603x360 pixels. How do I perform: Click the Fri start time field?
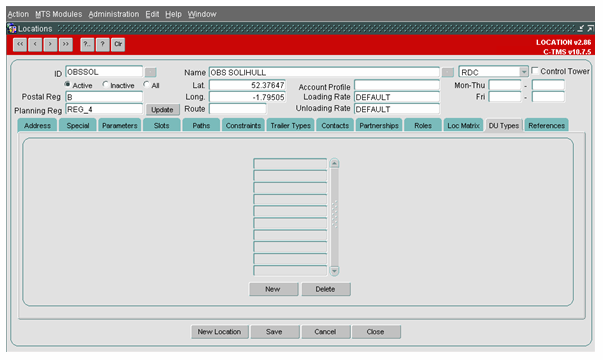pyautogui.click(x=505, y=97)
